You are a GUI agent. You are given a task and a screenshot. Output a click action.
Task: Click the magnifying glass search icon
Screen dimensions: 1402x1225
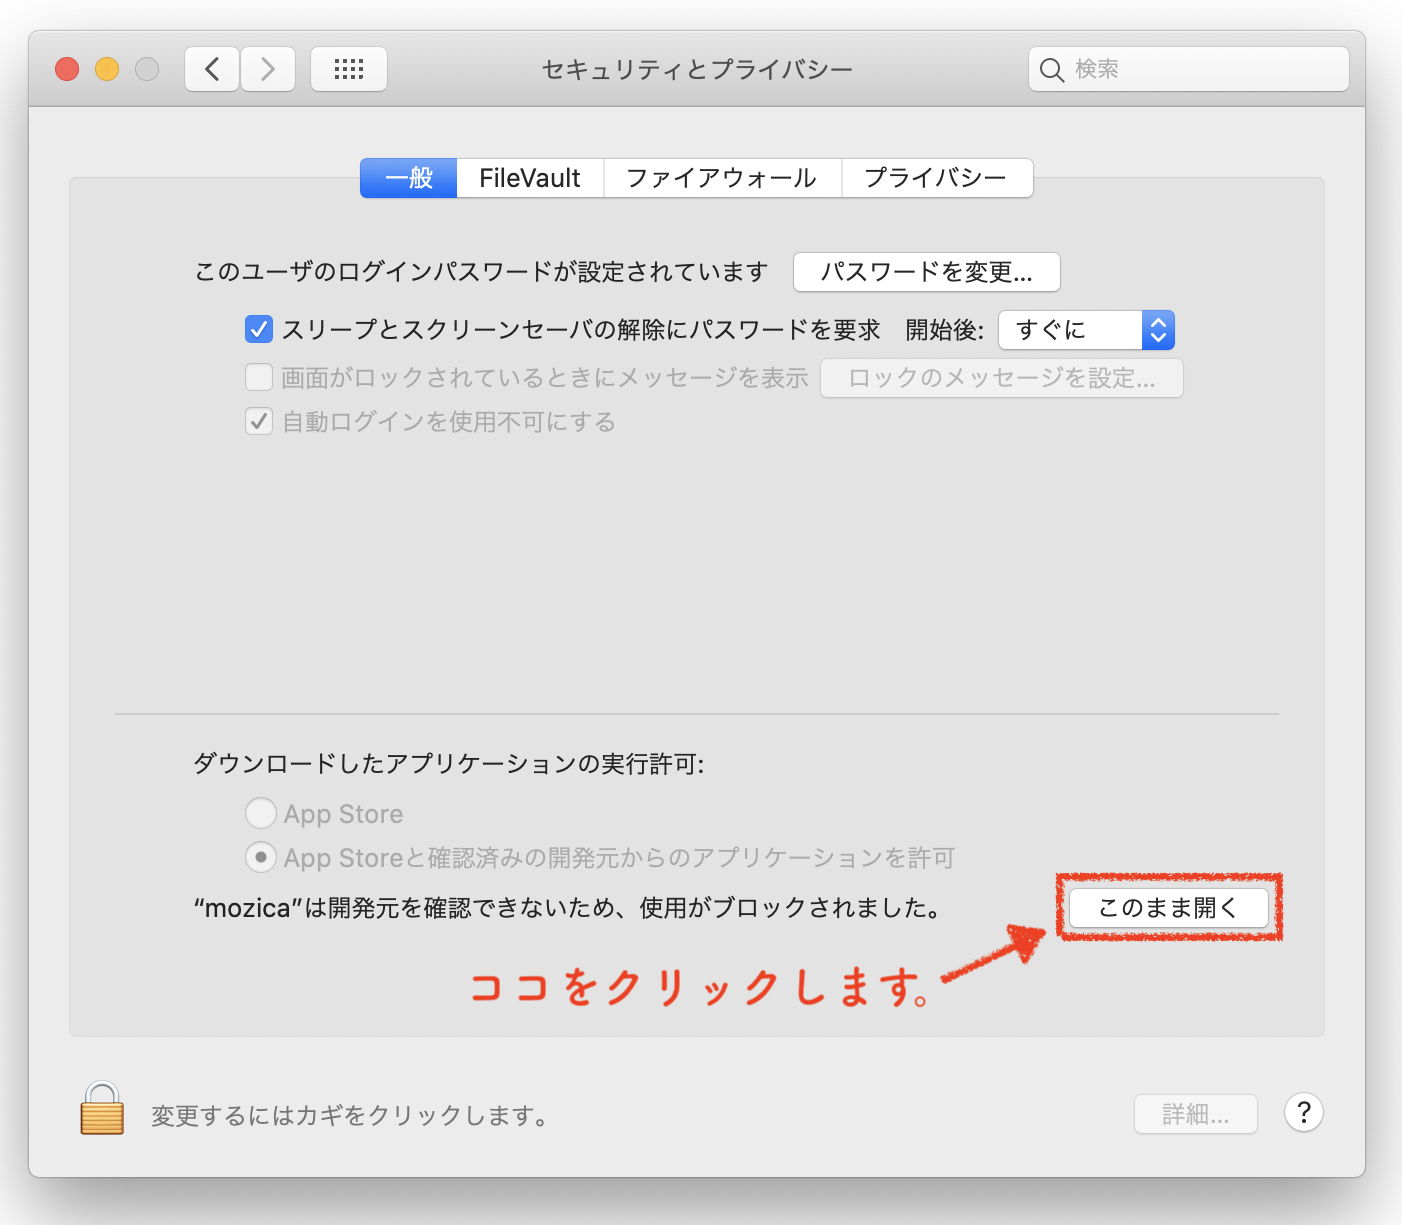[1051, 70]
